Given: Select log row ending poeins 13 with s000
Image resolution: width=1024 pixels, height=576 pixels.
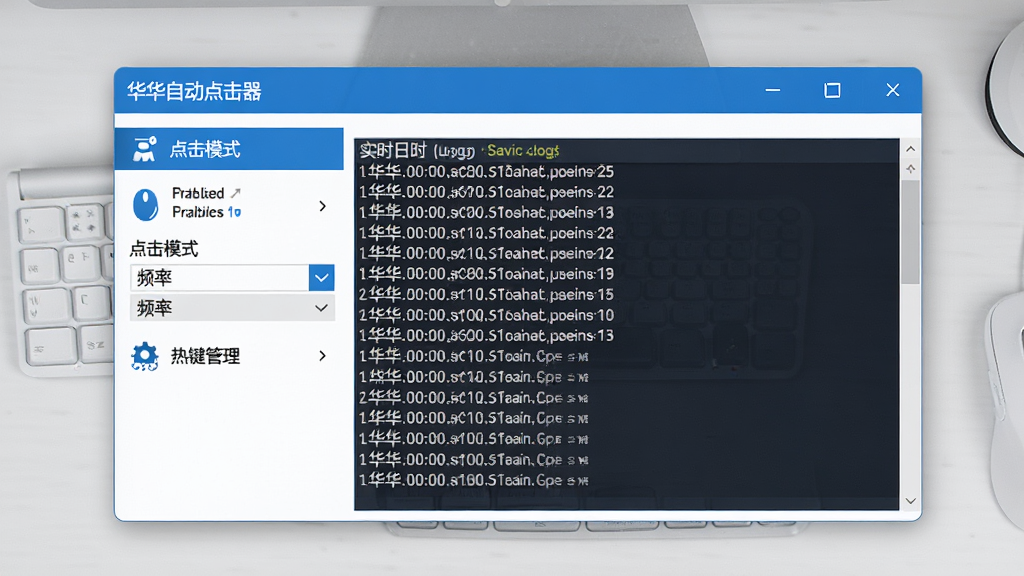Looking at the screenshot, I should pos(487,213).
